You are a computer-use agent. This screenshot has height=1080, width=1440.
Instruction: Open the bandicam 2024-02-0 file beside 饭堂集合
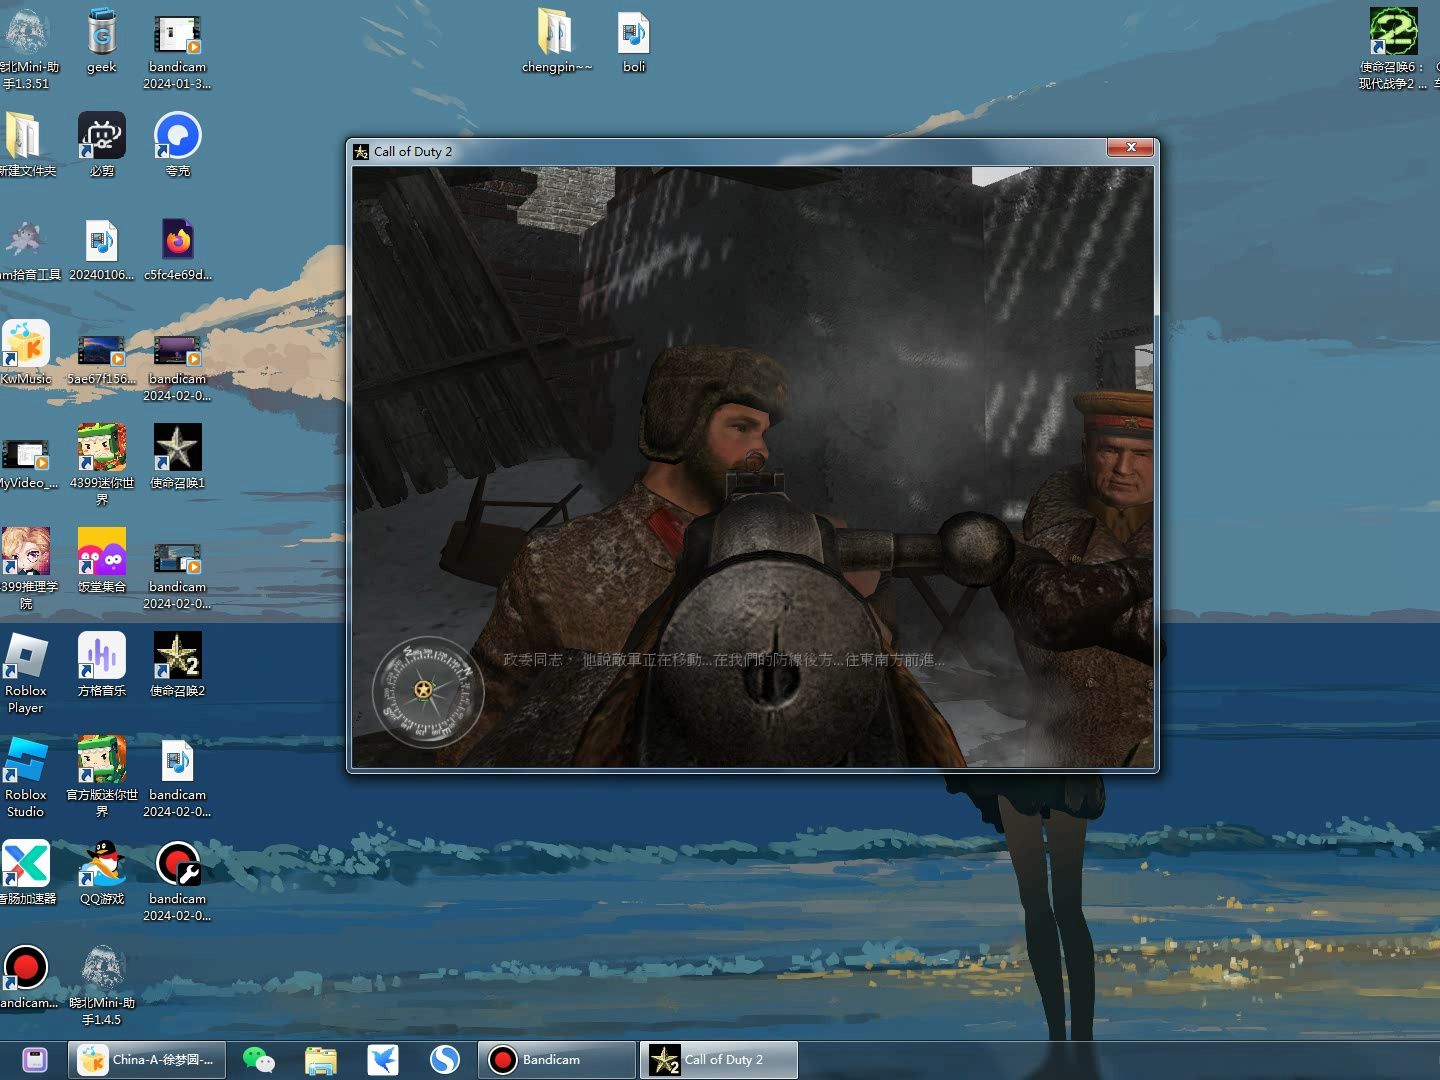pos(178,576)
